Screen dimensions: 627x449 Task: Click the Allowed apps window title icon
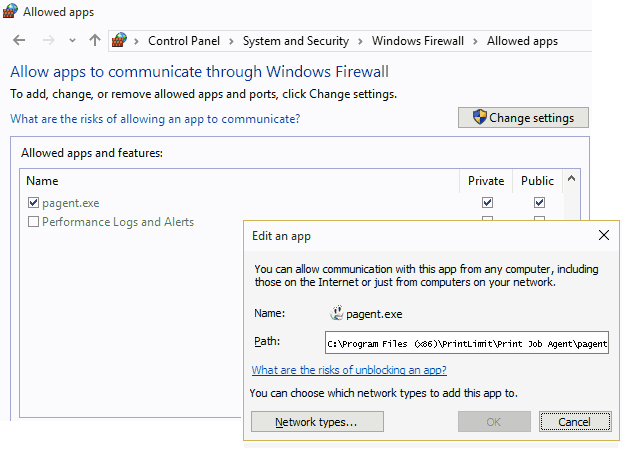coord(10,11)
